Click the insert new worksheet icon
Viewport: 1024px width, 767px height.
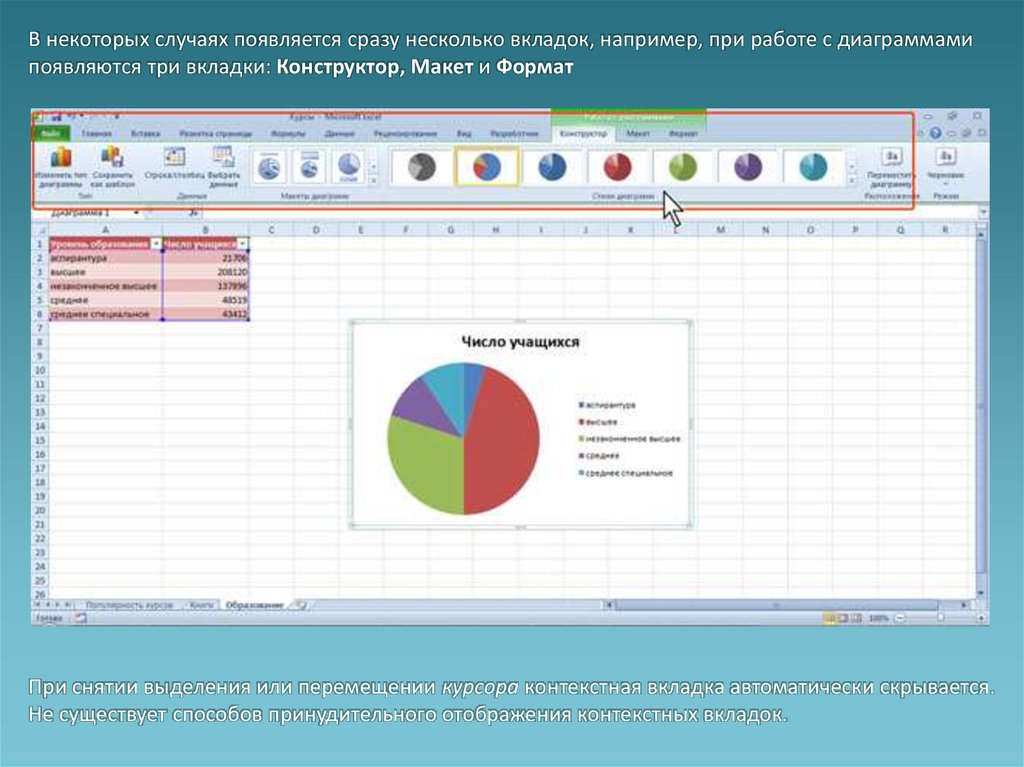[301, 605]
